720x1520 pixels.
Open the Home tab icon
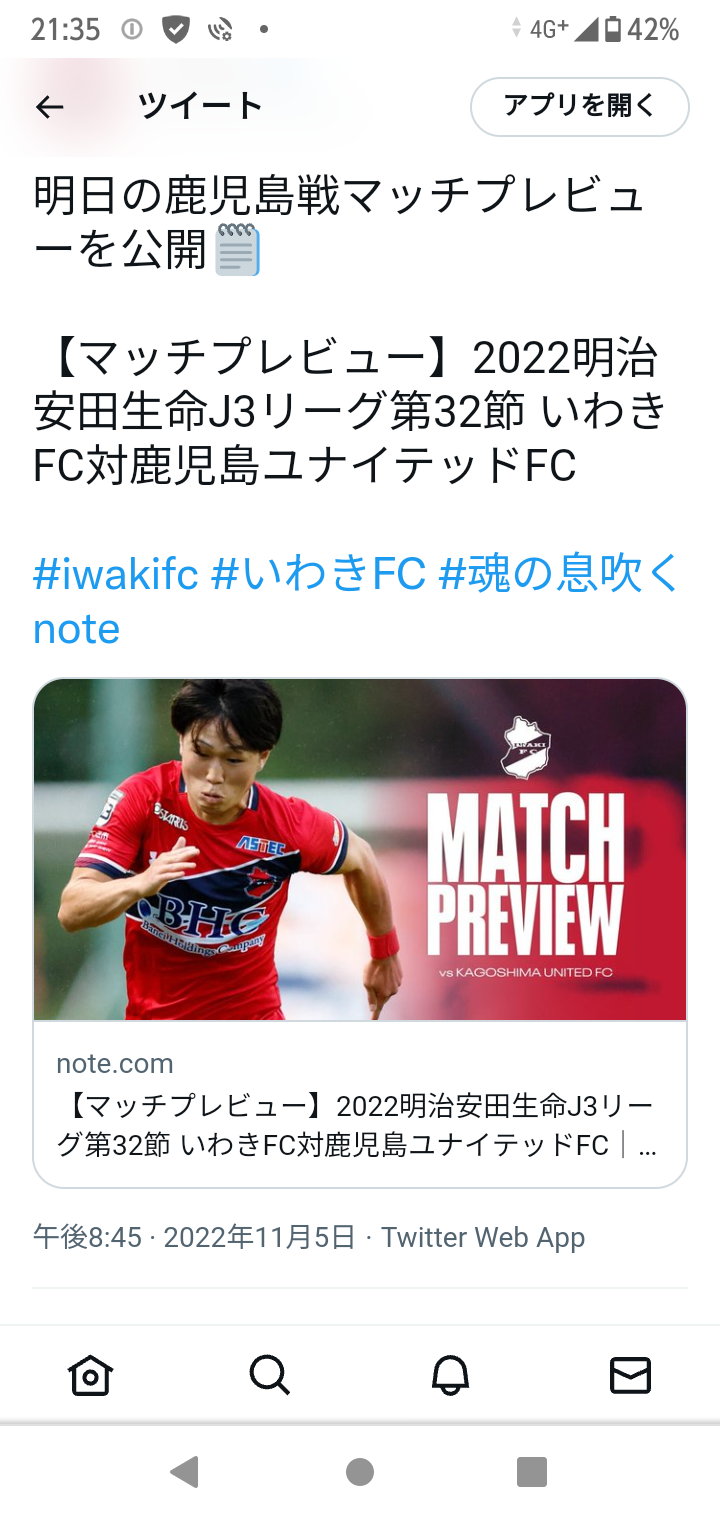90,1376
